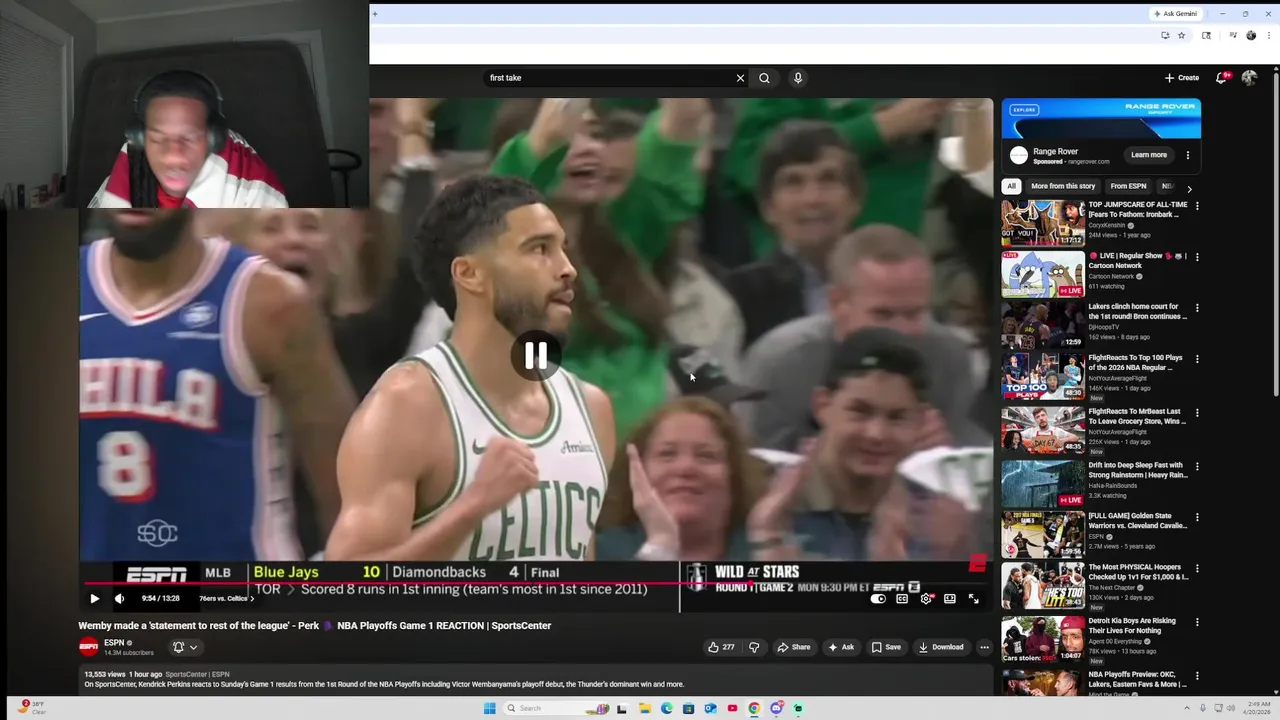The width and height of the screenshot is (1280, 720).
Task: Open the ESPN channel name link
Action: pos(114,643)
